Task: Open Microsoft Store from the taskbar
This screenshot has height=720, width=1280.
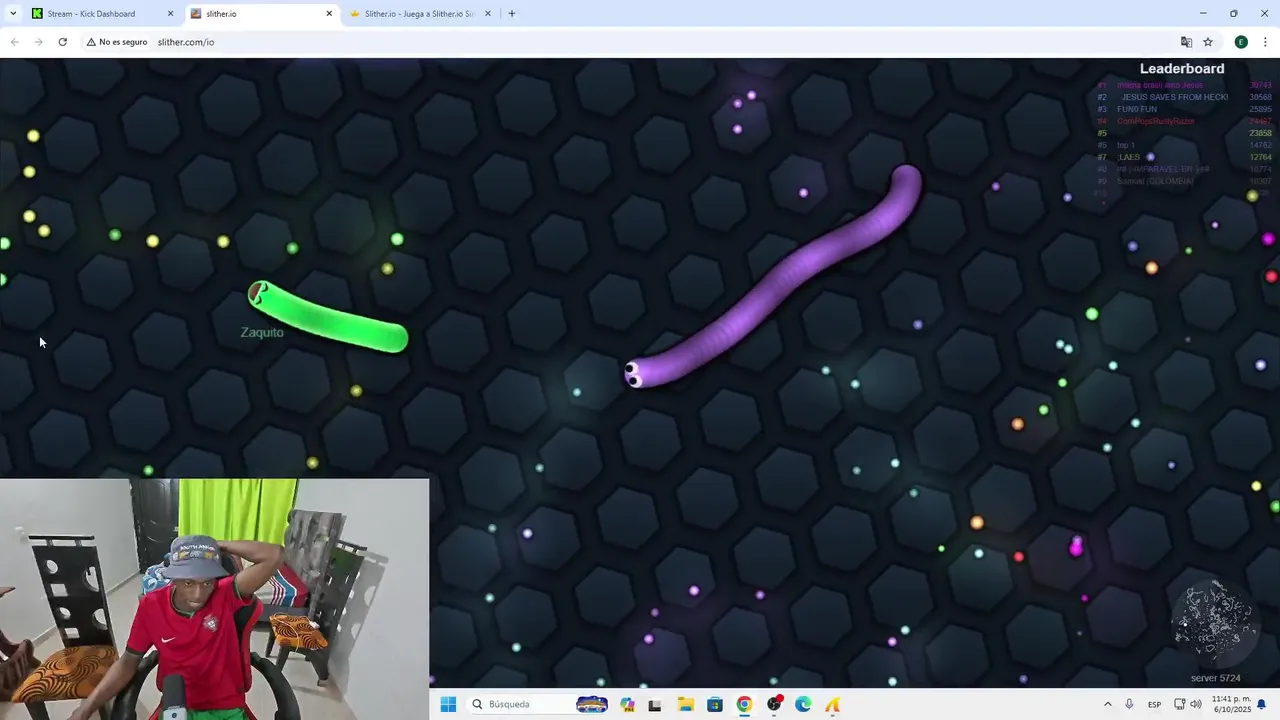Action: coord(715,704)
